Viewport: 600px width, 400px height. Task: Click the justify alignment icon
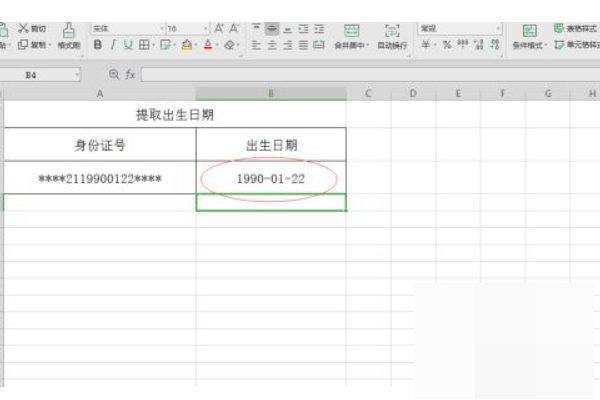[303, 45]
